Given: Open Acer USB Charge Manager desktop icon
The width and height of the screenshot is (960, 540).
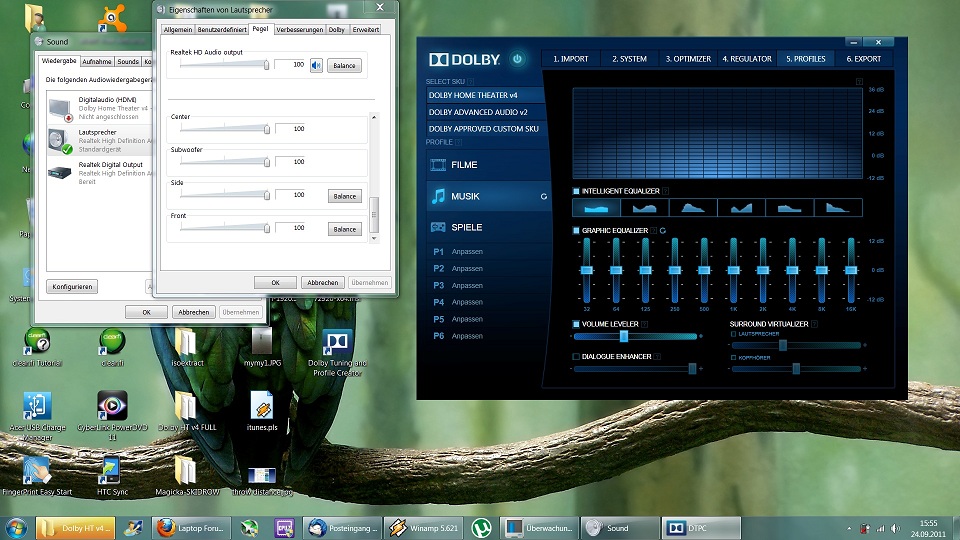Looking at the screenshot, I should [x=37, y=415].
